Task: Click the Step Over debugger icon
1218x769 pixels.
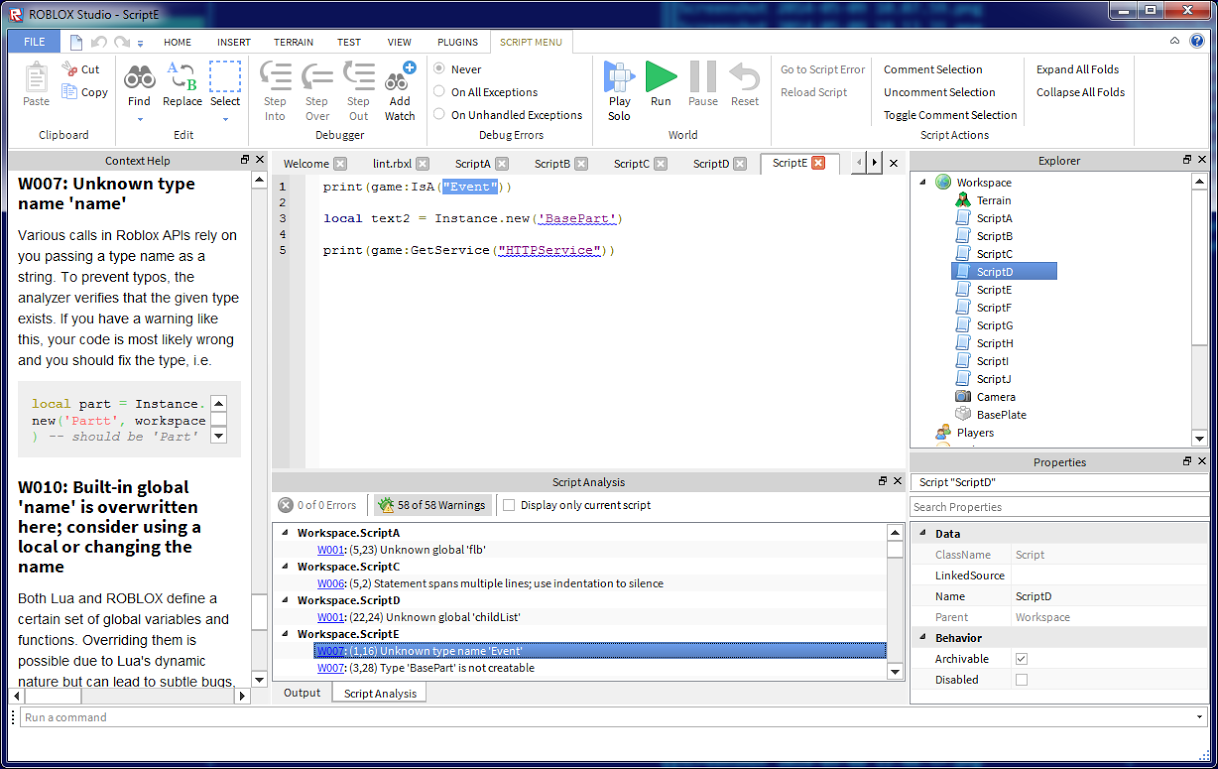Action: [x=317, y=77]
